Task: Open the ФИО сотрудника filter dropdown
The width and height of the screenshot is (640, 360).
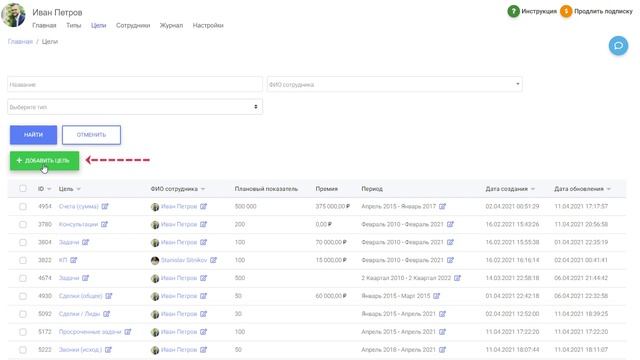Action: (x=394, y=84)
